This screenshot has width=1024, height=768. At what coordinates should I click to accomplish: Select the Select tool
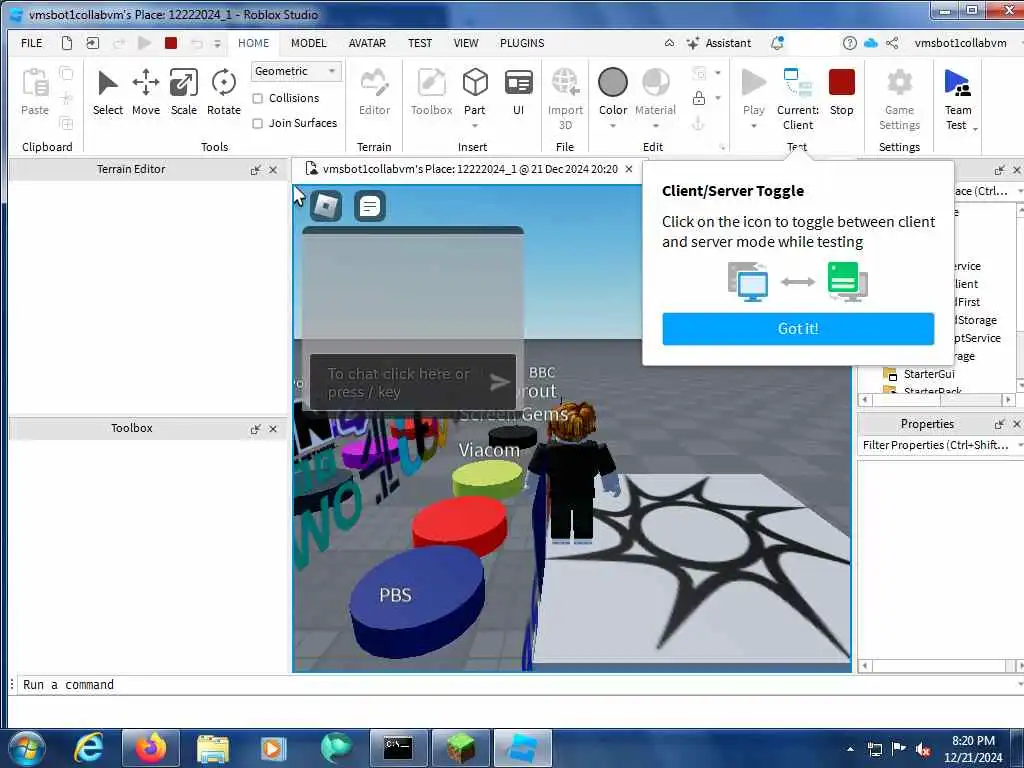pos(107,92)
